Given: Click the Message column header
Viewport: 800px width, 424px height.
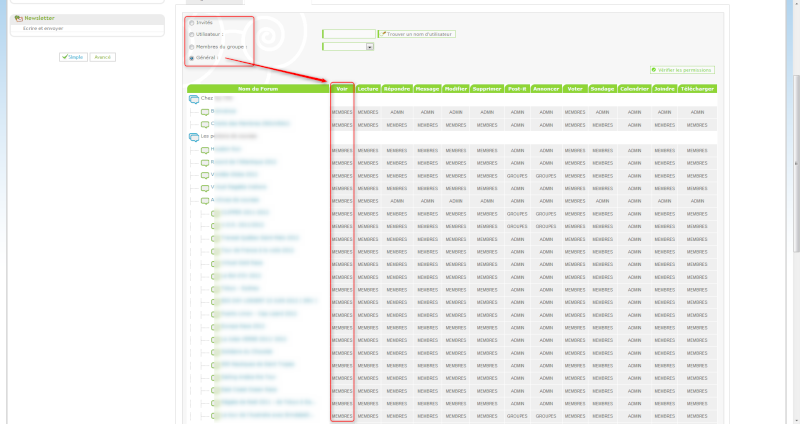Looking at the screenshot, I should tap(427, 89).
